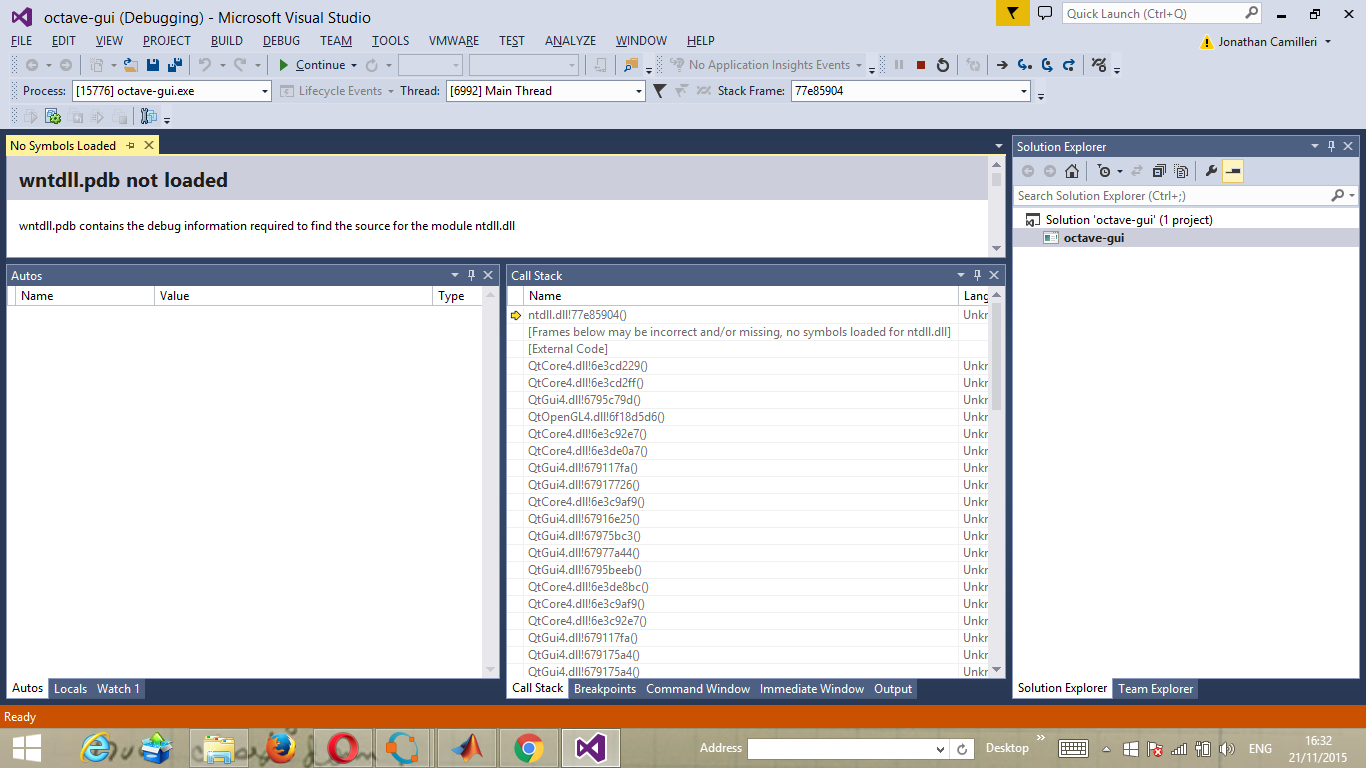Open Autos window position dropdown arrow
The image size is (1366, 768).
[x=454, y=276]
